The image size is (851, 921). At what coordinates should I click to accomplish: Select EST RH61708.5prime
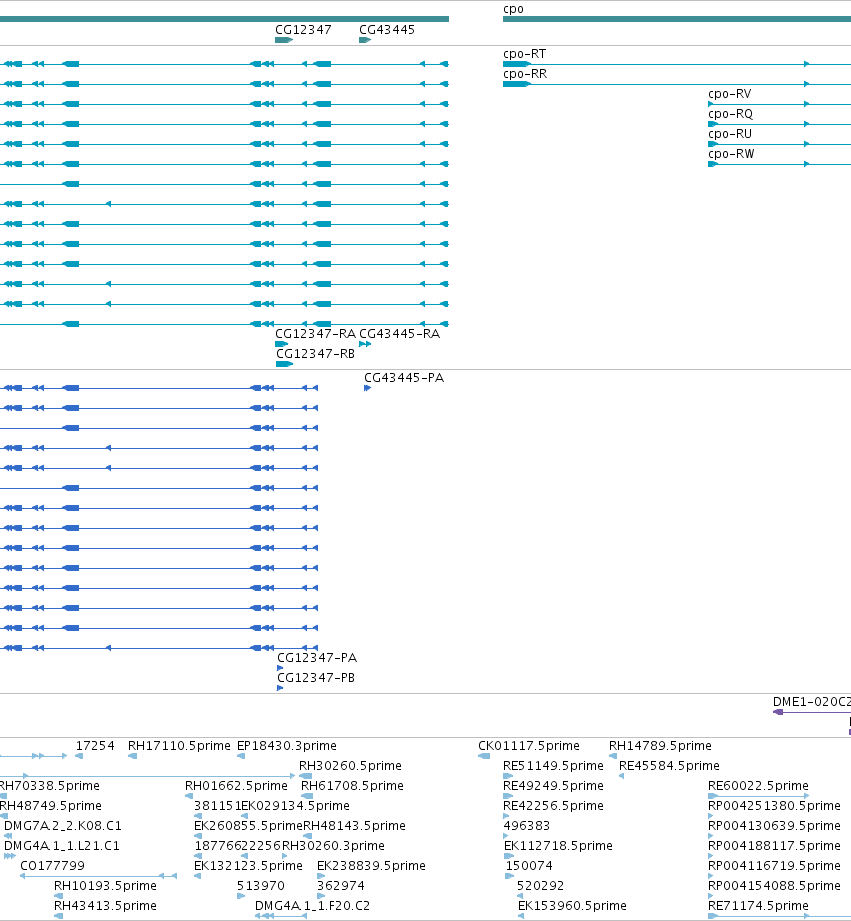pyautogui.click(x=352, y=786)
